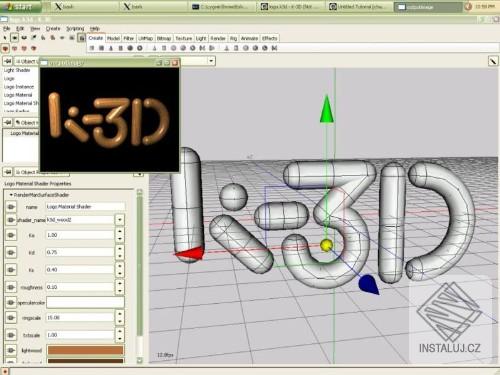Select the Logo Material node in the list
The width and height of the screenshot is (500, 375).
coord(18,95)
